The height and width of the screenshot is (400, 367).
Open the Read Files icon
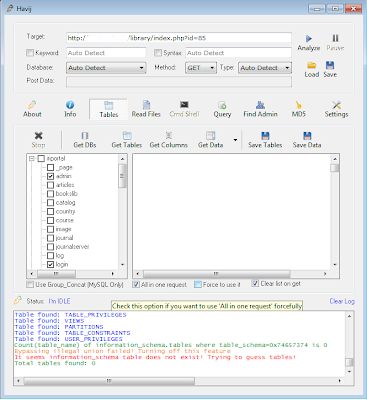tap(146, 105)
